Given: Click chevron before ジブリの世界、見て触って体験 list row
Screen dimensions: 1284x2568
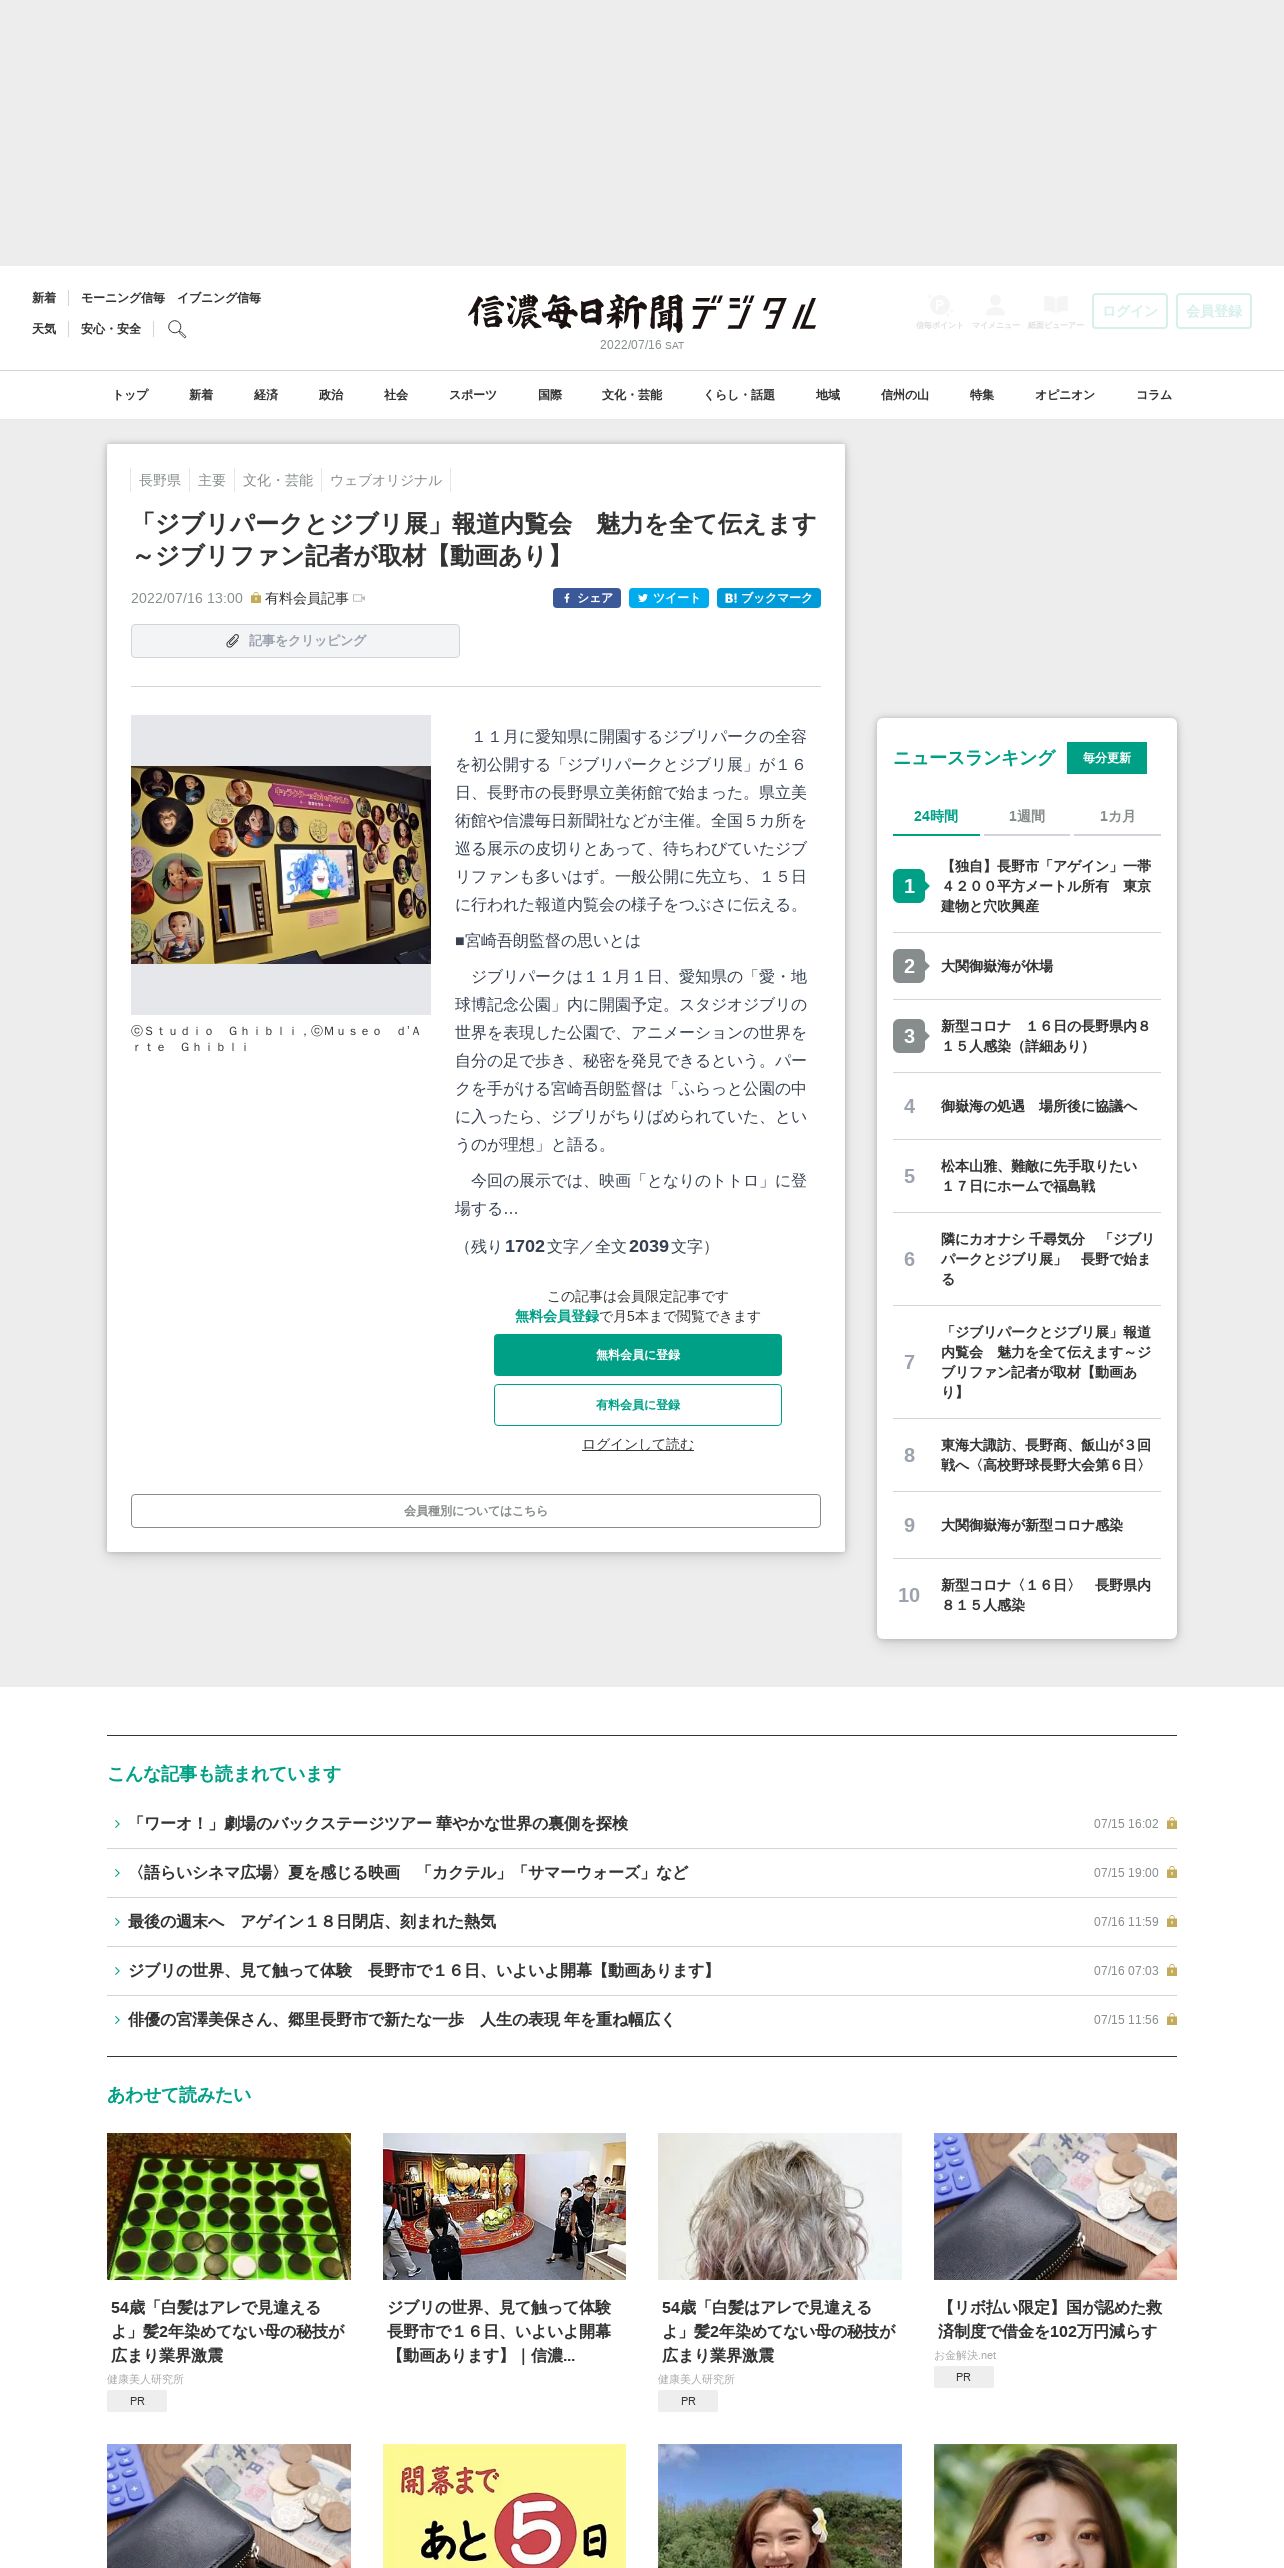Looking at the screenshot, I should 117,1971.
